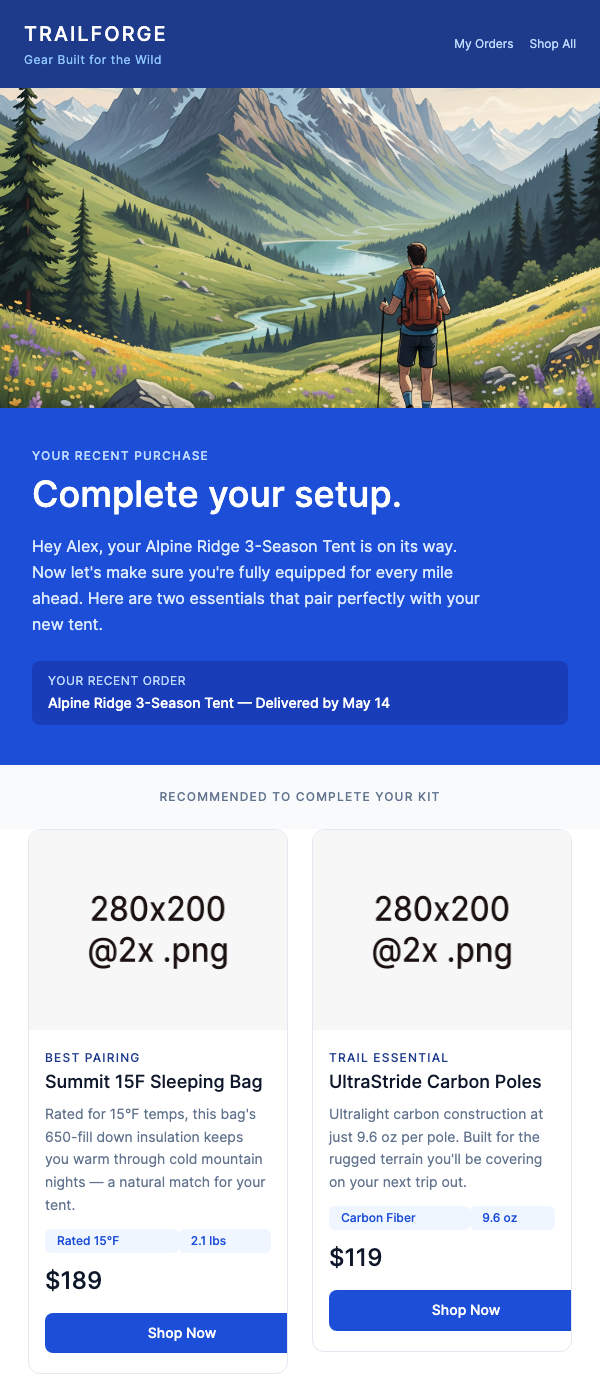Screen dimensions: 600x1400
Task: Open the Summit 15F Sleeping Bag title
Action: pos(154,1082)
